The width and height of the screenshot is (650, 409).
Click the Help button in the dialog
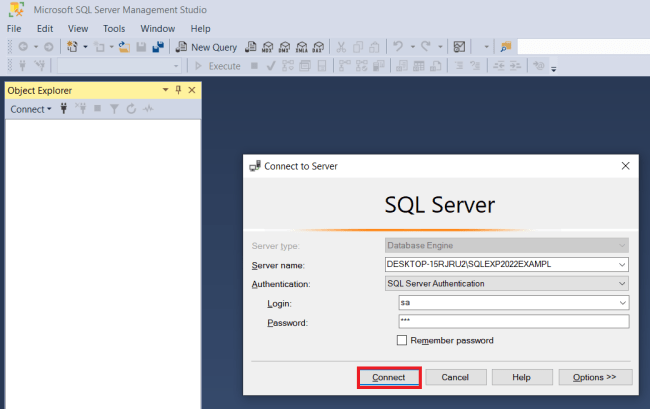pyautogui.click(x=522, y=378)
